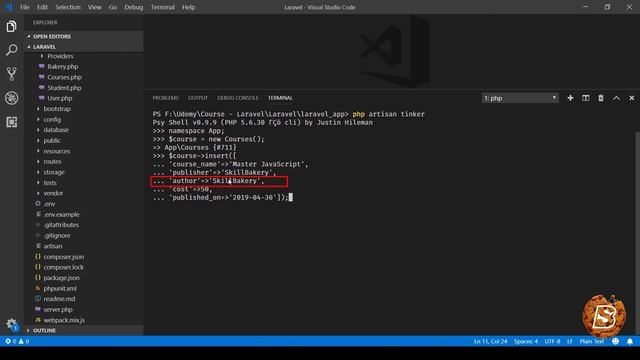Screen dimensions: 640x360
Task: Create a new terminal with plus icon
Action: [570, 98]
